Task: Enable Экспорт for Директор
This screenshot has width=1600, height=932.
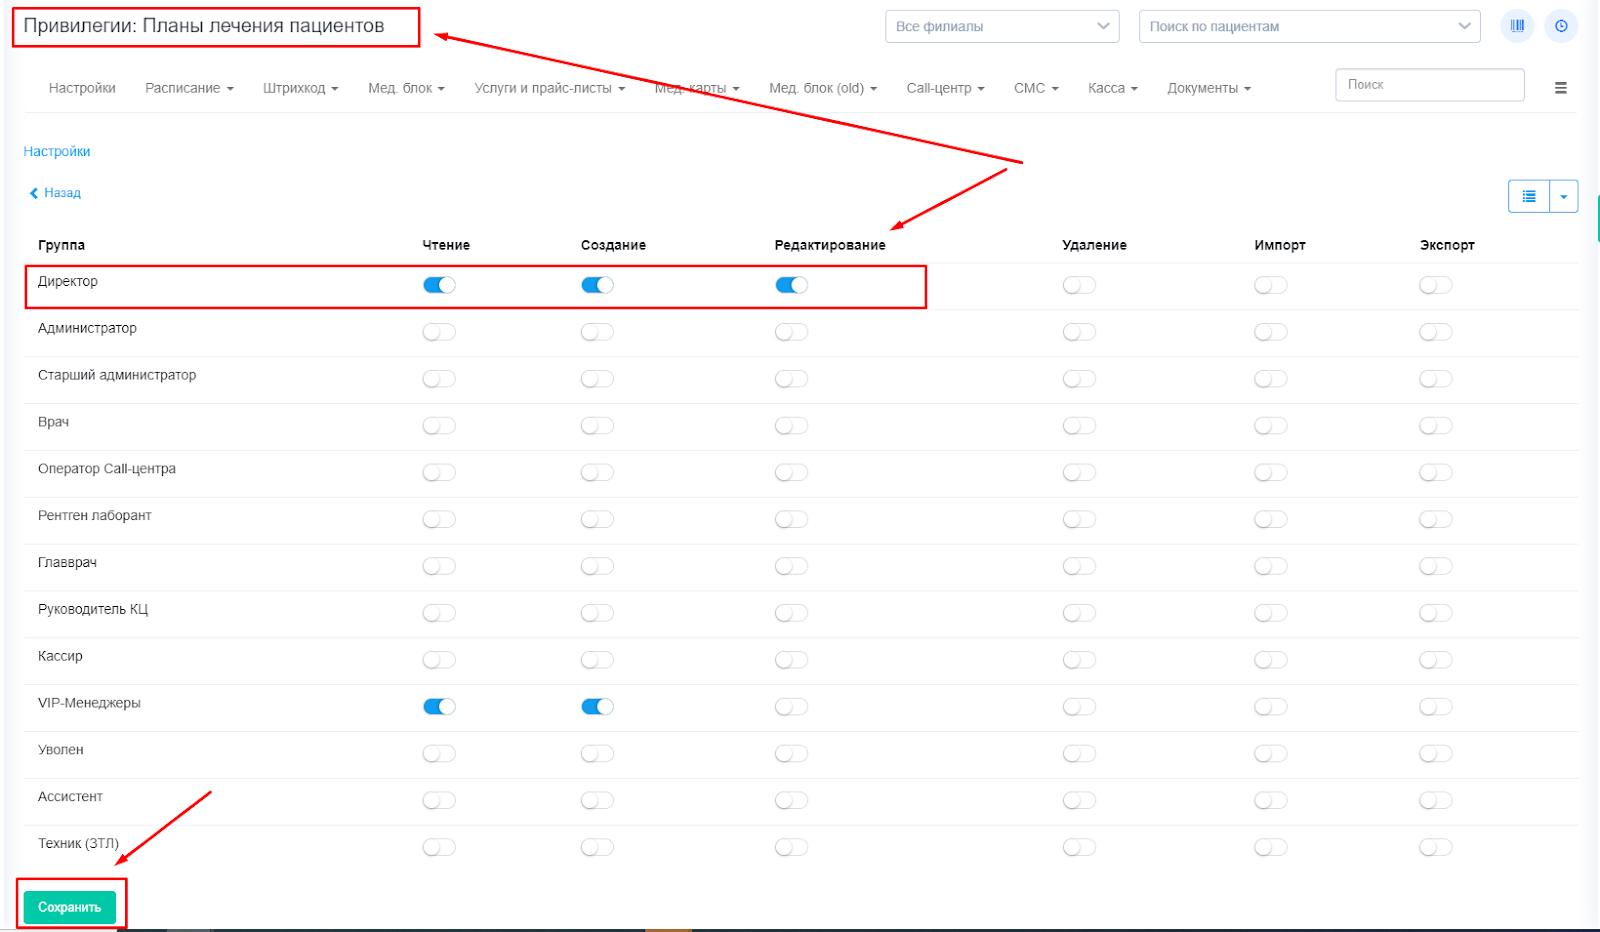Action: (x=1435, y=285)
